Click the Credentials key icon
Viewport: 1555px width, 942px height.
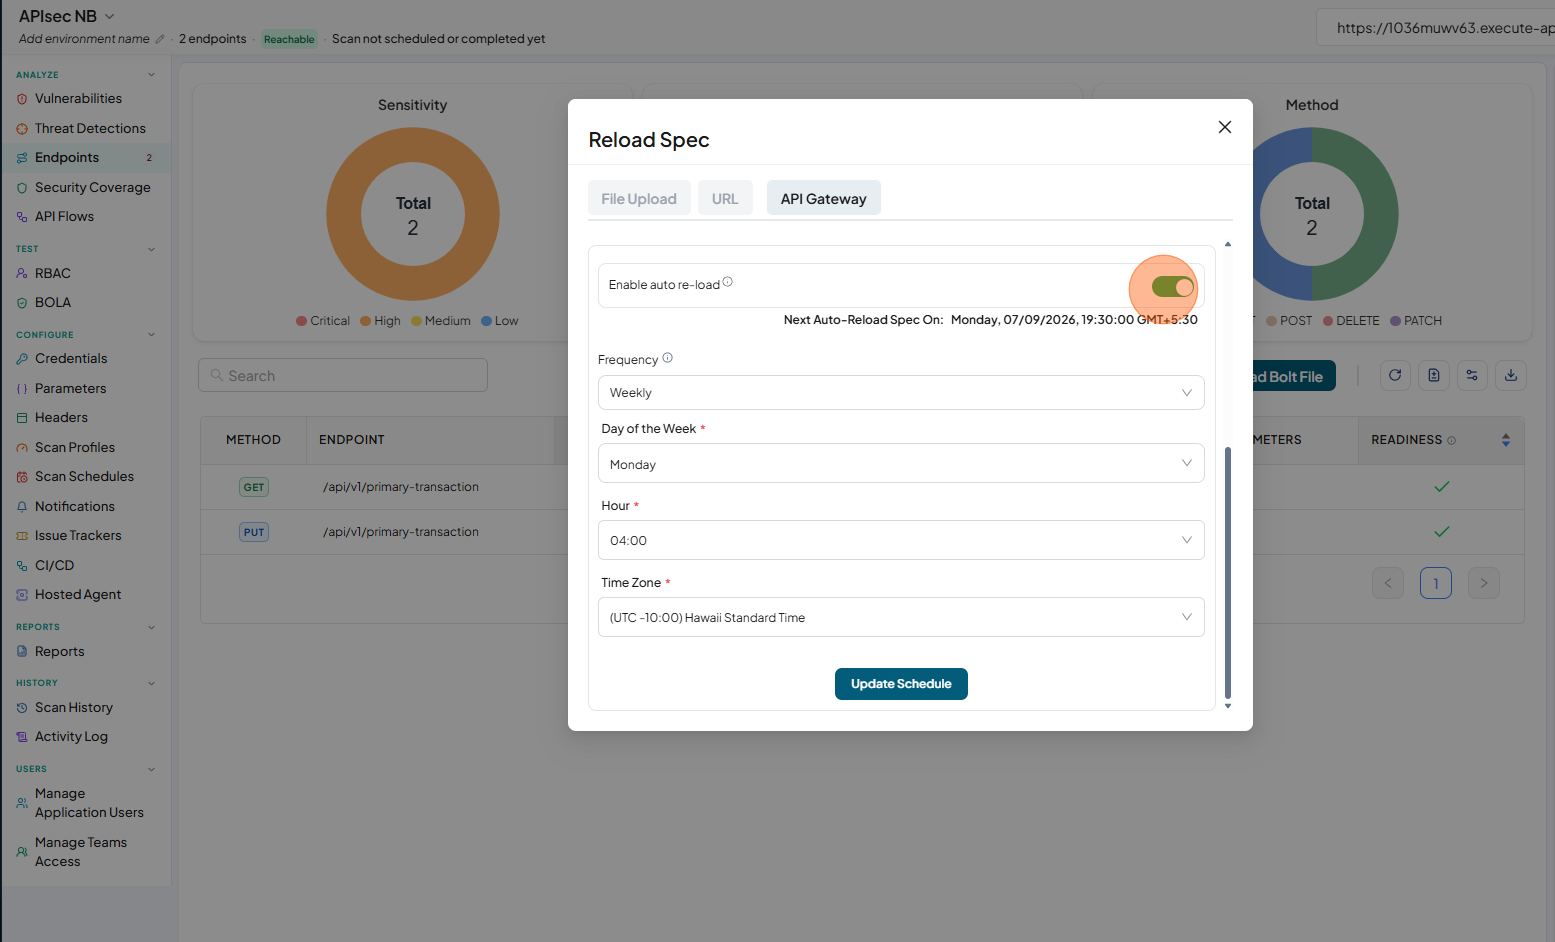(x=22, y=359)
